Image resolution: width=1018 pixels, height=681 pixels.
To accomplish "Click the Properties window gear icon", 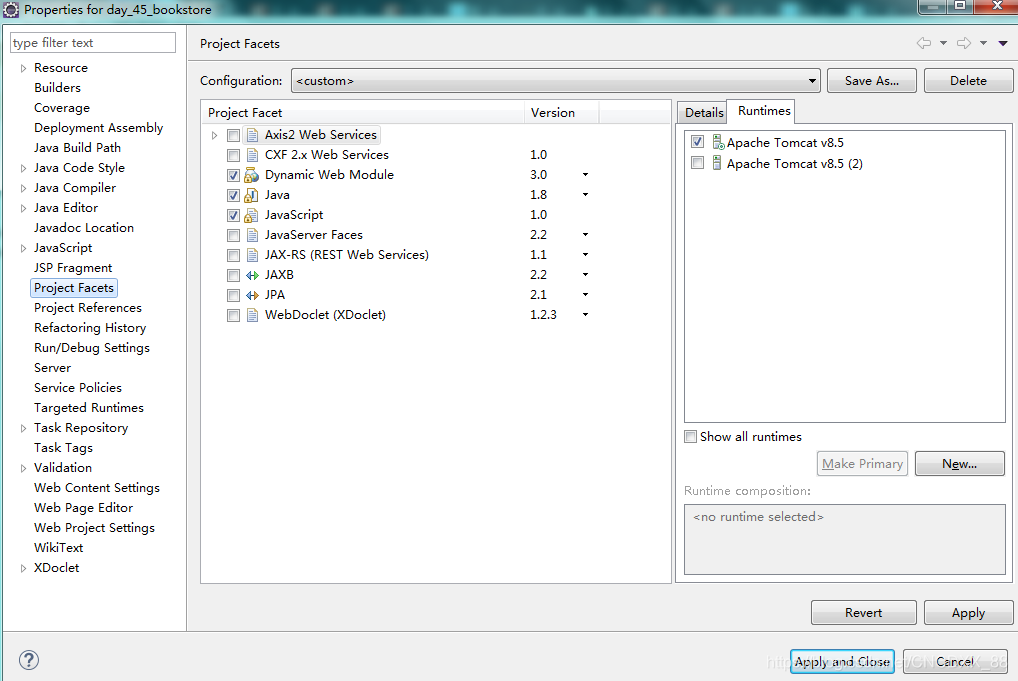I will pos(11,10).
